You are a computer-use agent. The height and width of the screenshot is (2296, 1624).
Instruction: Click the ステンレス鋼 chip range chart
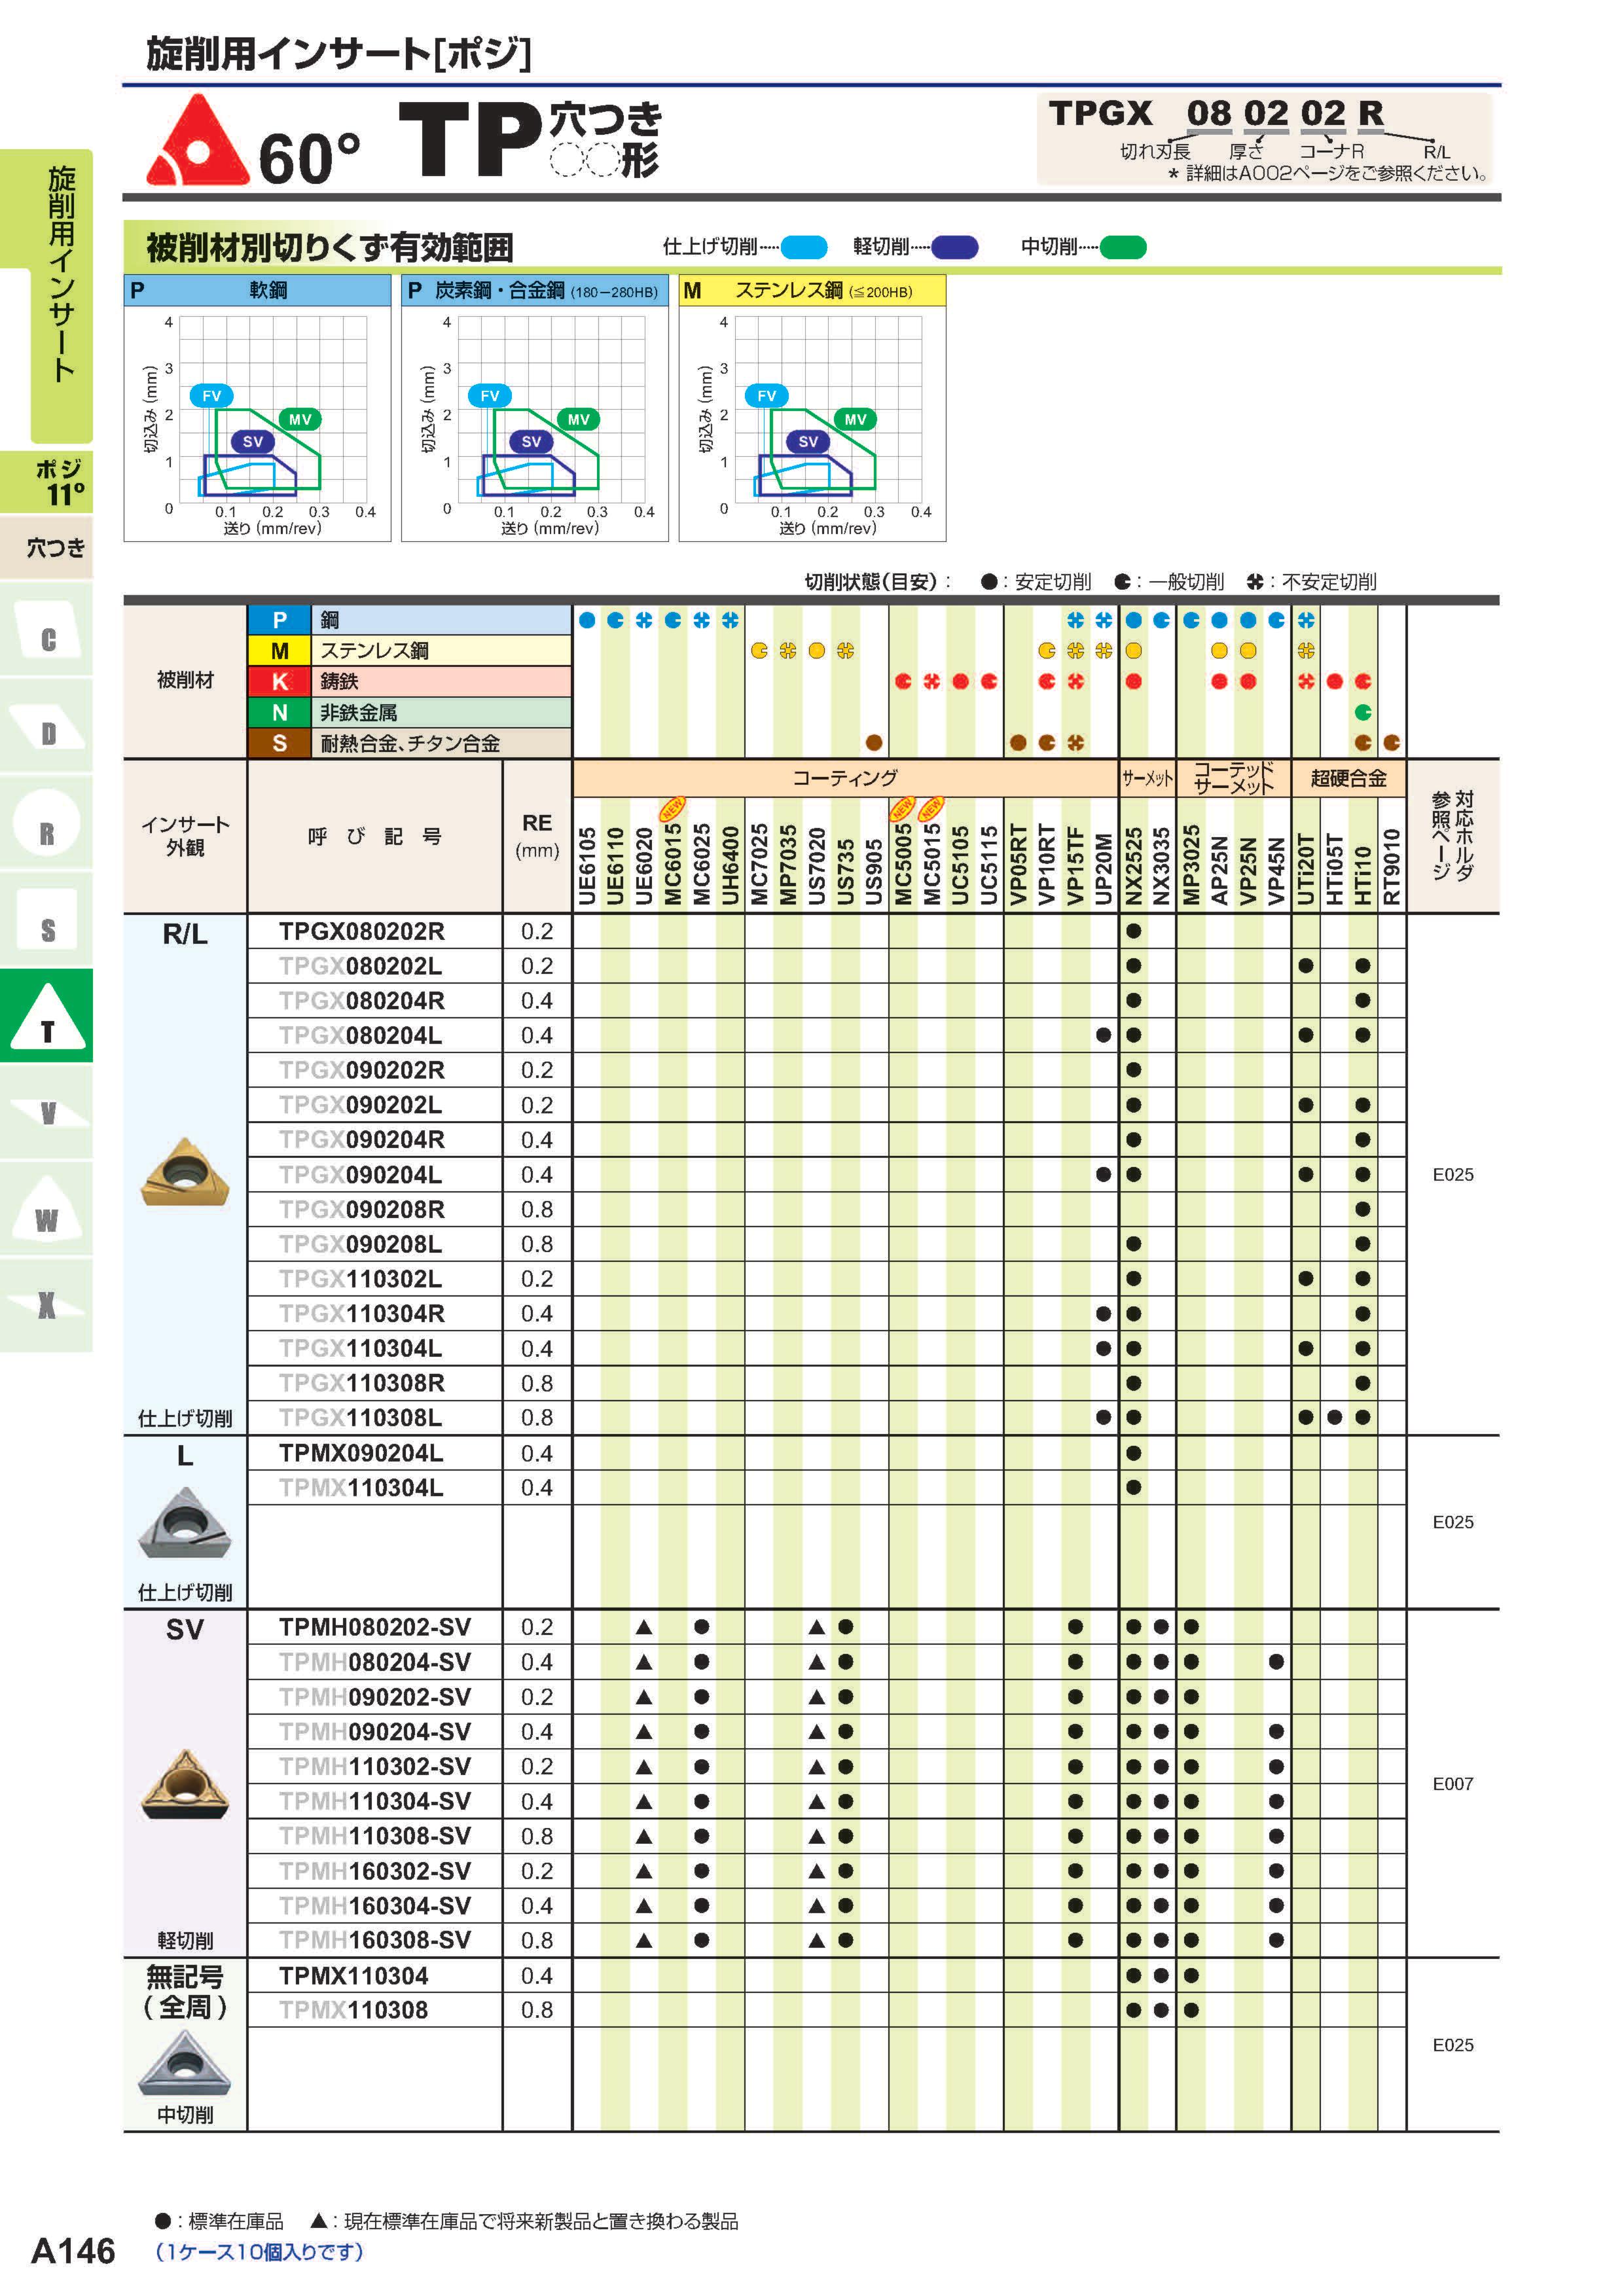click(x=812, y=409)
